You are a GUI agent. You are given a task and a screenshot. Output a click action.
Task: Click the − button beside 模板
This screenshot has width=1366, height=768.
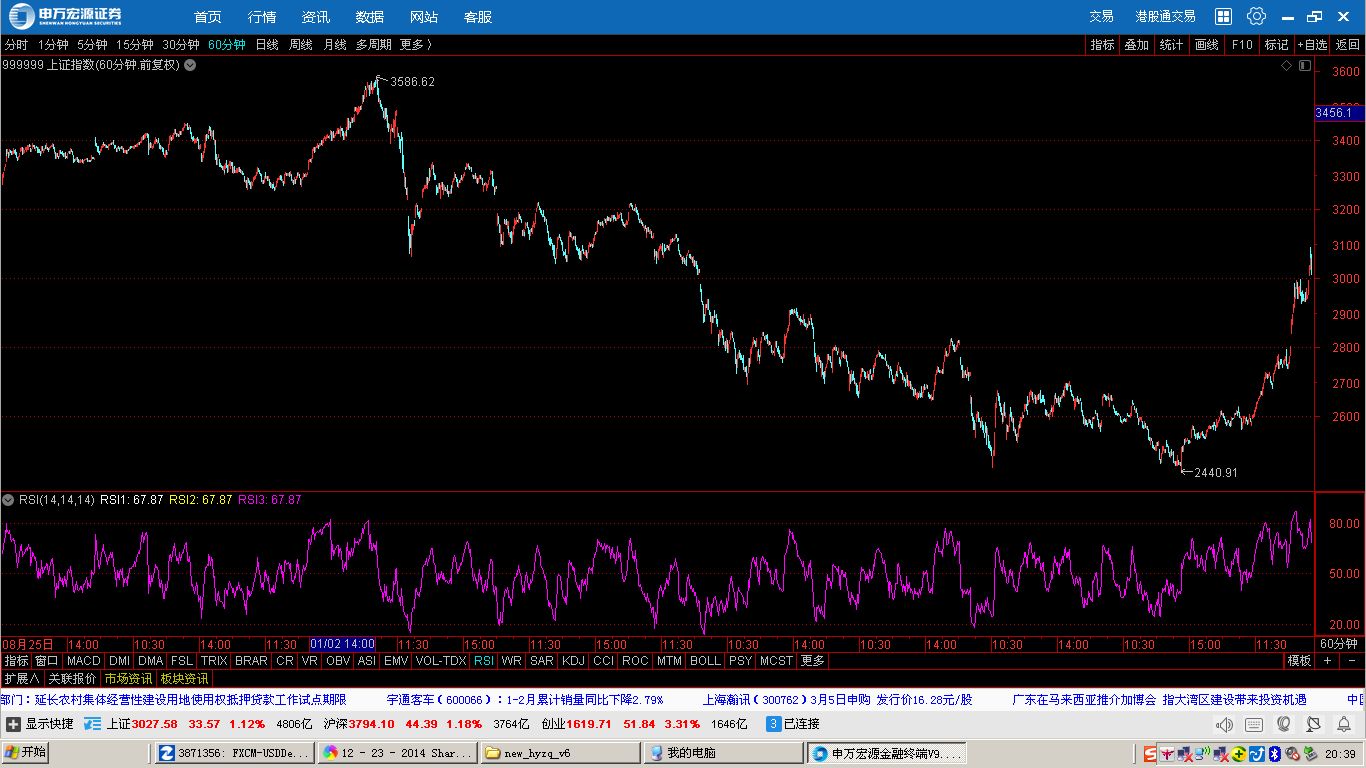point(1352,661)
